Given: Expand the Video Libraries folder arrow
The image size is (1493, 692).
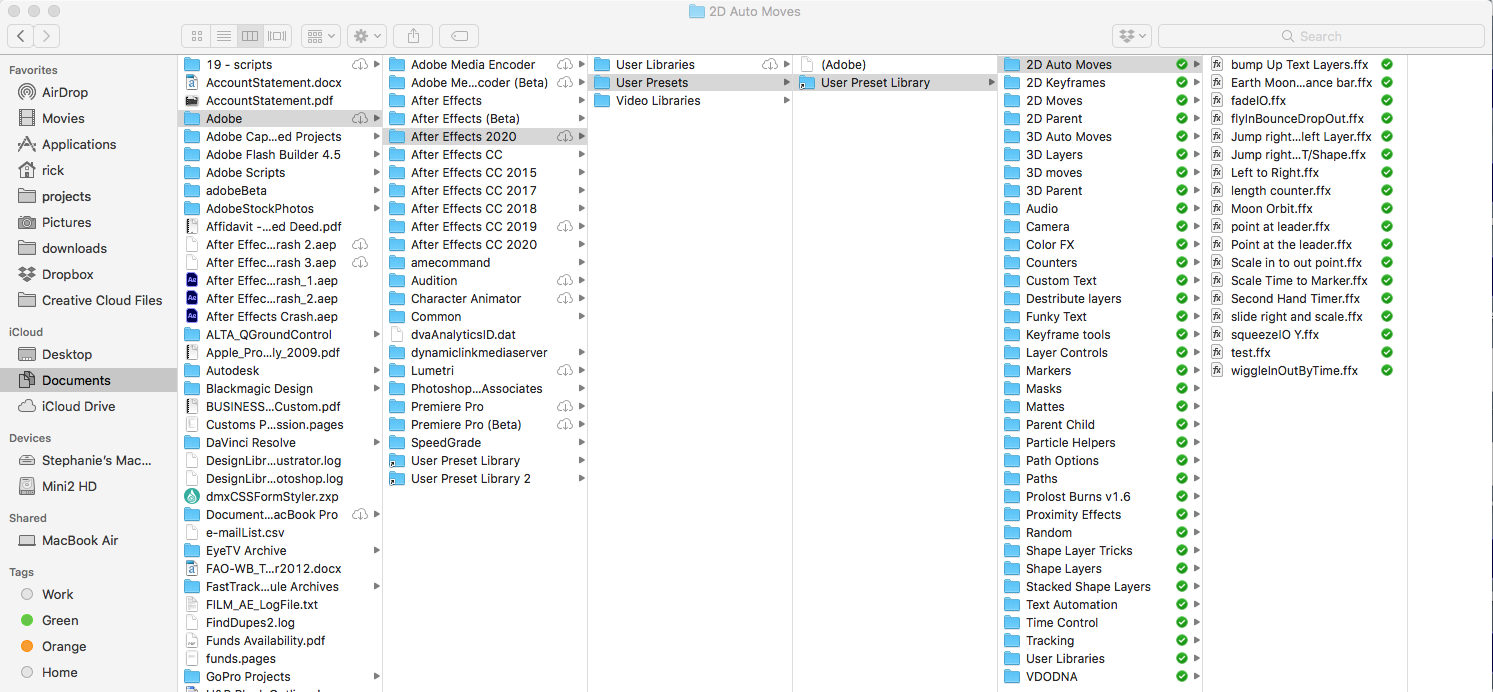Looking at the screenshot, I should [x=786, y=100].
